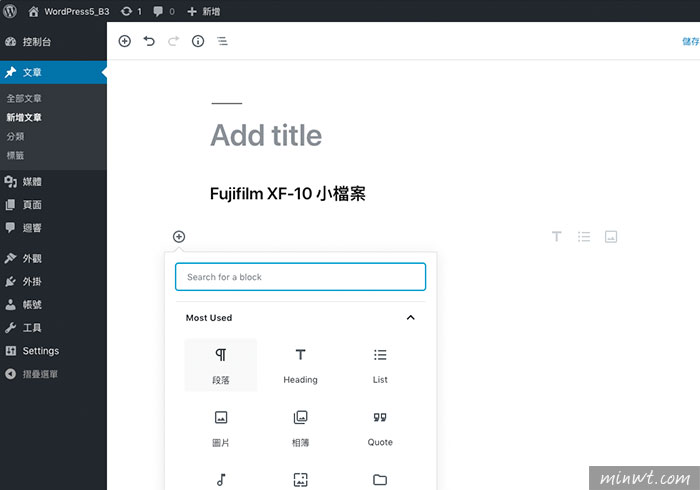
Task: Insert the 段落 paragraph block
Action: pos(221,365)
